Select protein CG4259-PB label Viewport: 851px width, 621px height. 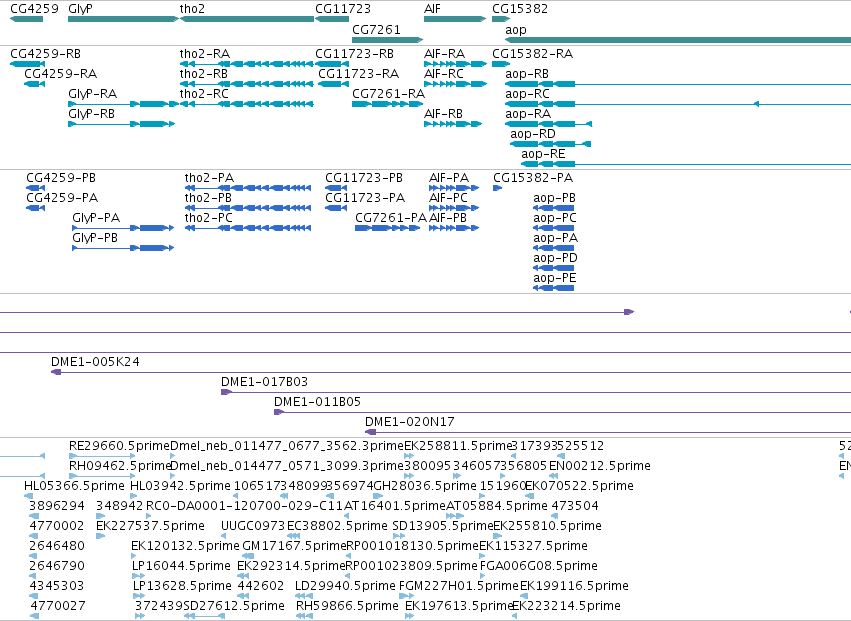61,178
